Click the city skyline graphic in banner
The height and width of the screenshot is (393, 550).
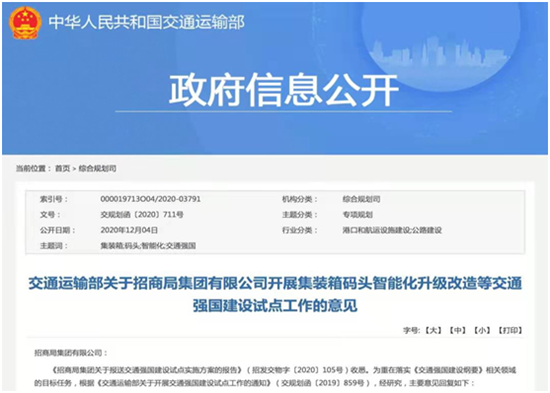click(x=434, y=52)
